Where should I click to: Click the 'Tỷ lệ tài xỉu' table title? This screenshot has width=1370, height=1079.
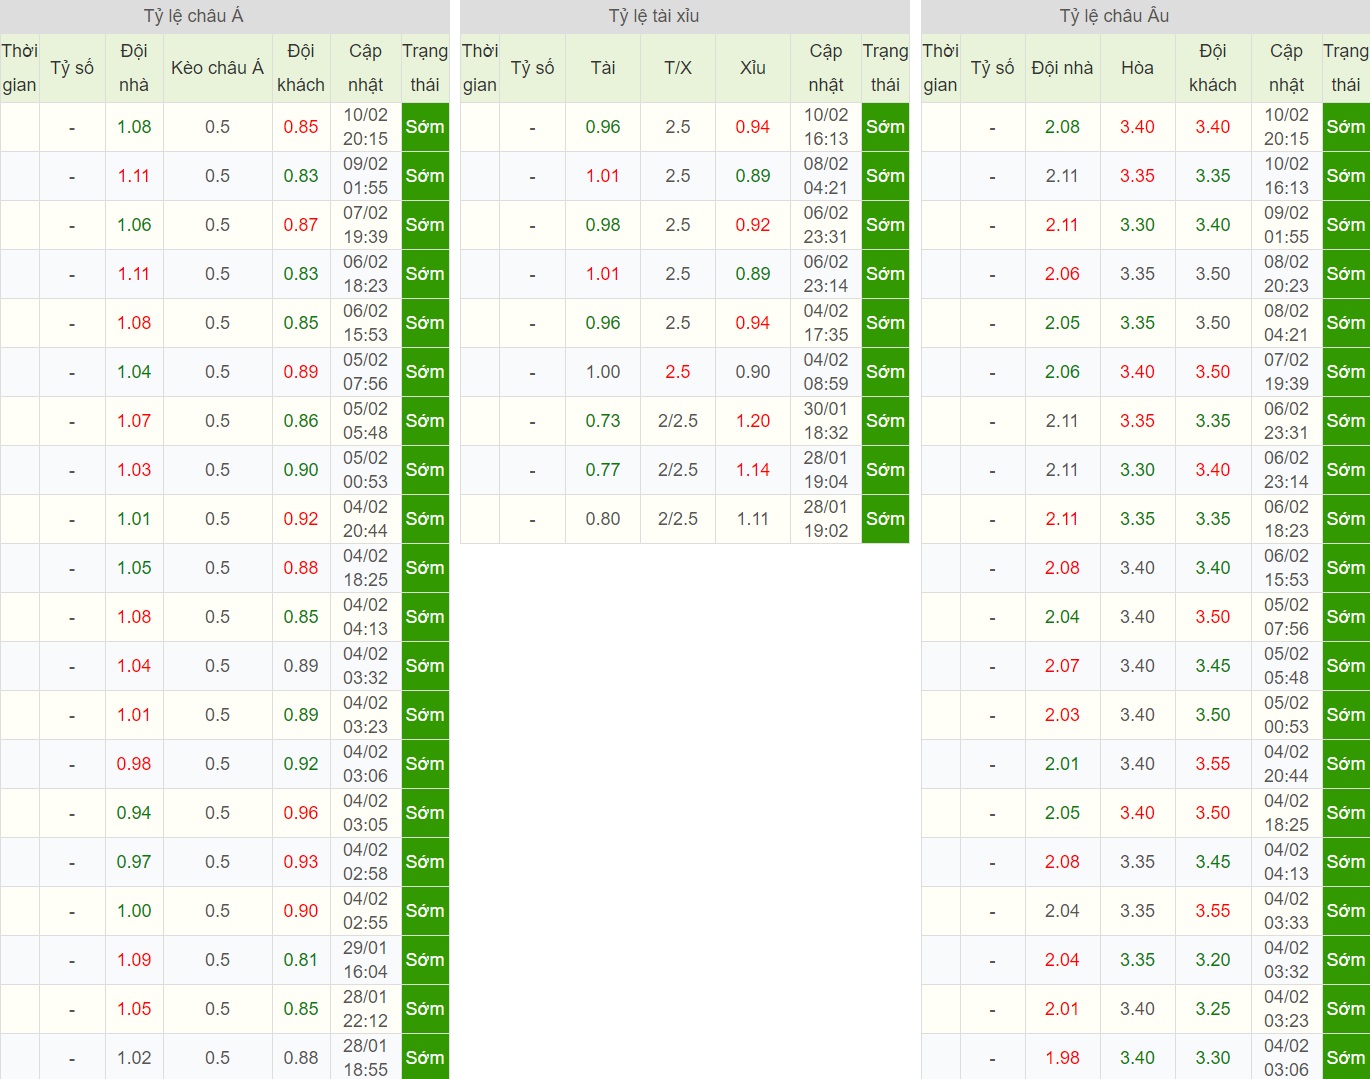pyautogui.click(x=654, y=16)
